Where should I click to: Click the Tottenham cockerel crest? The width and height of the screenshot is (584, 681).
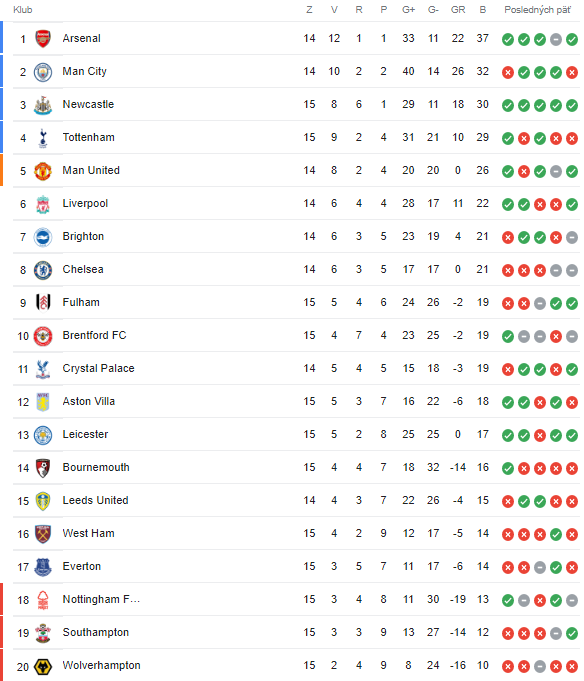43,138
